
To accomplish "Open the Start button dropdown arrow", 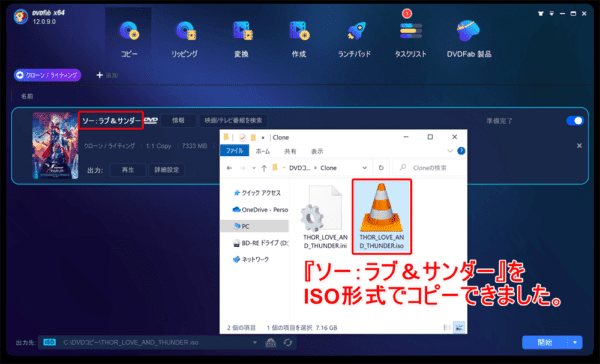I will click(x=575, y=342).
